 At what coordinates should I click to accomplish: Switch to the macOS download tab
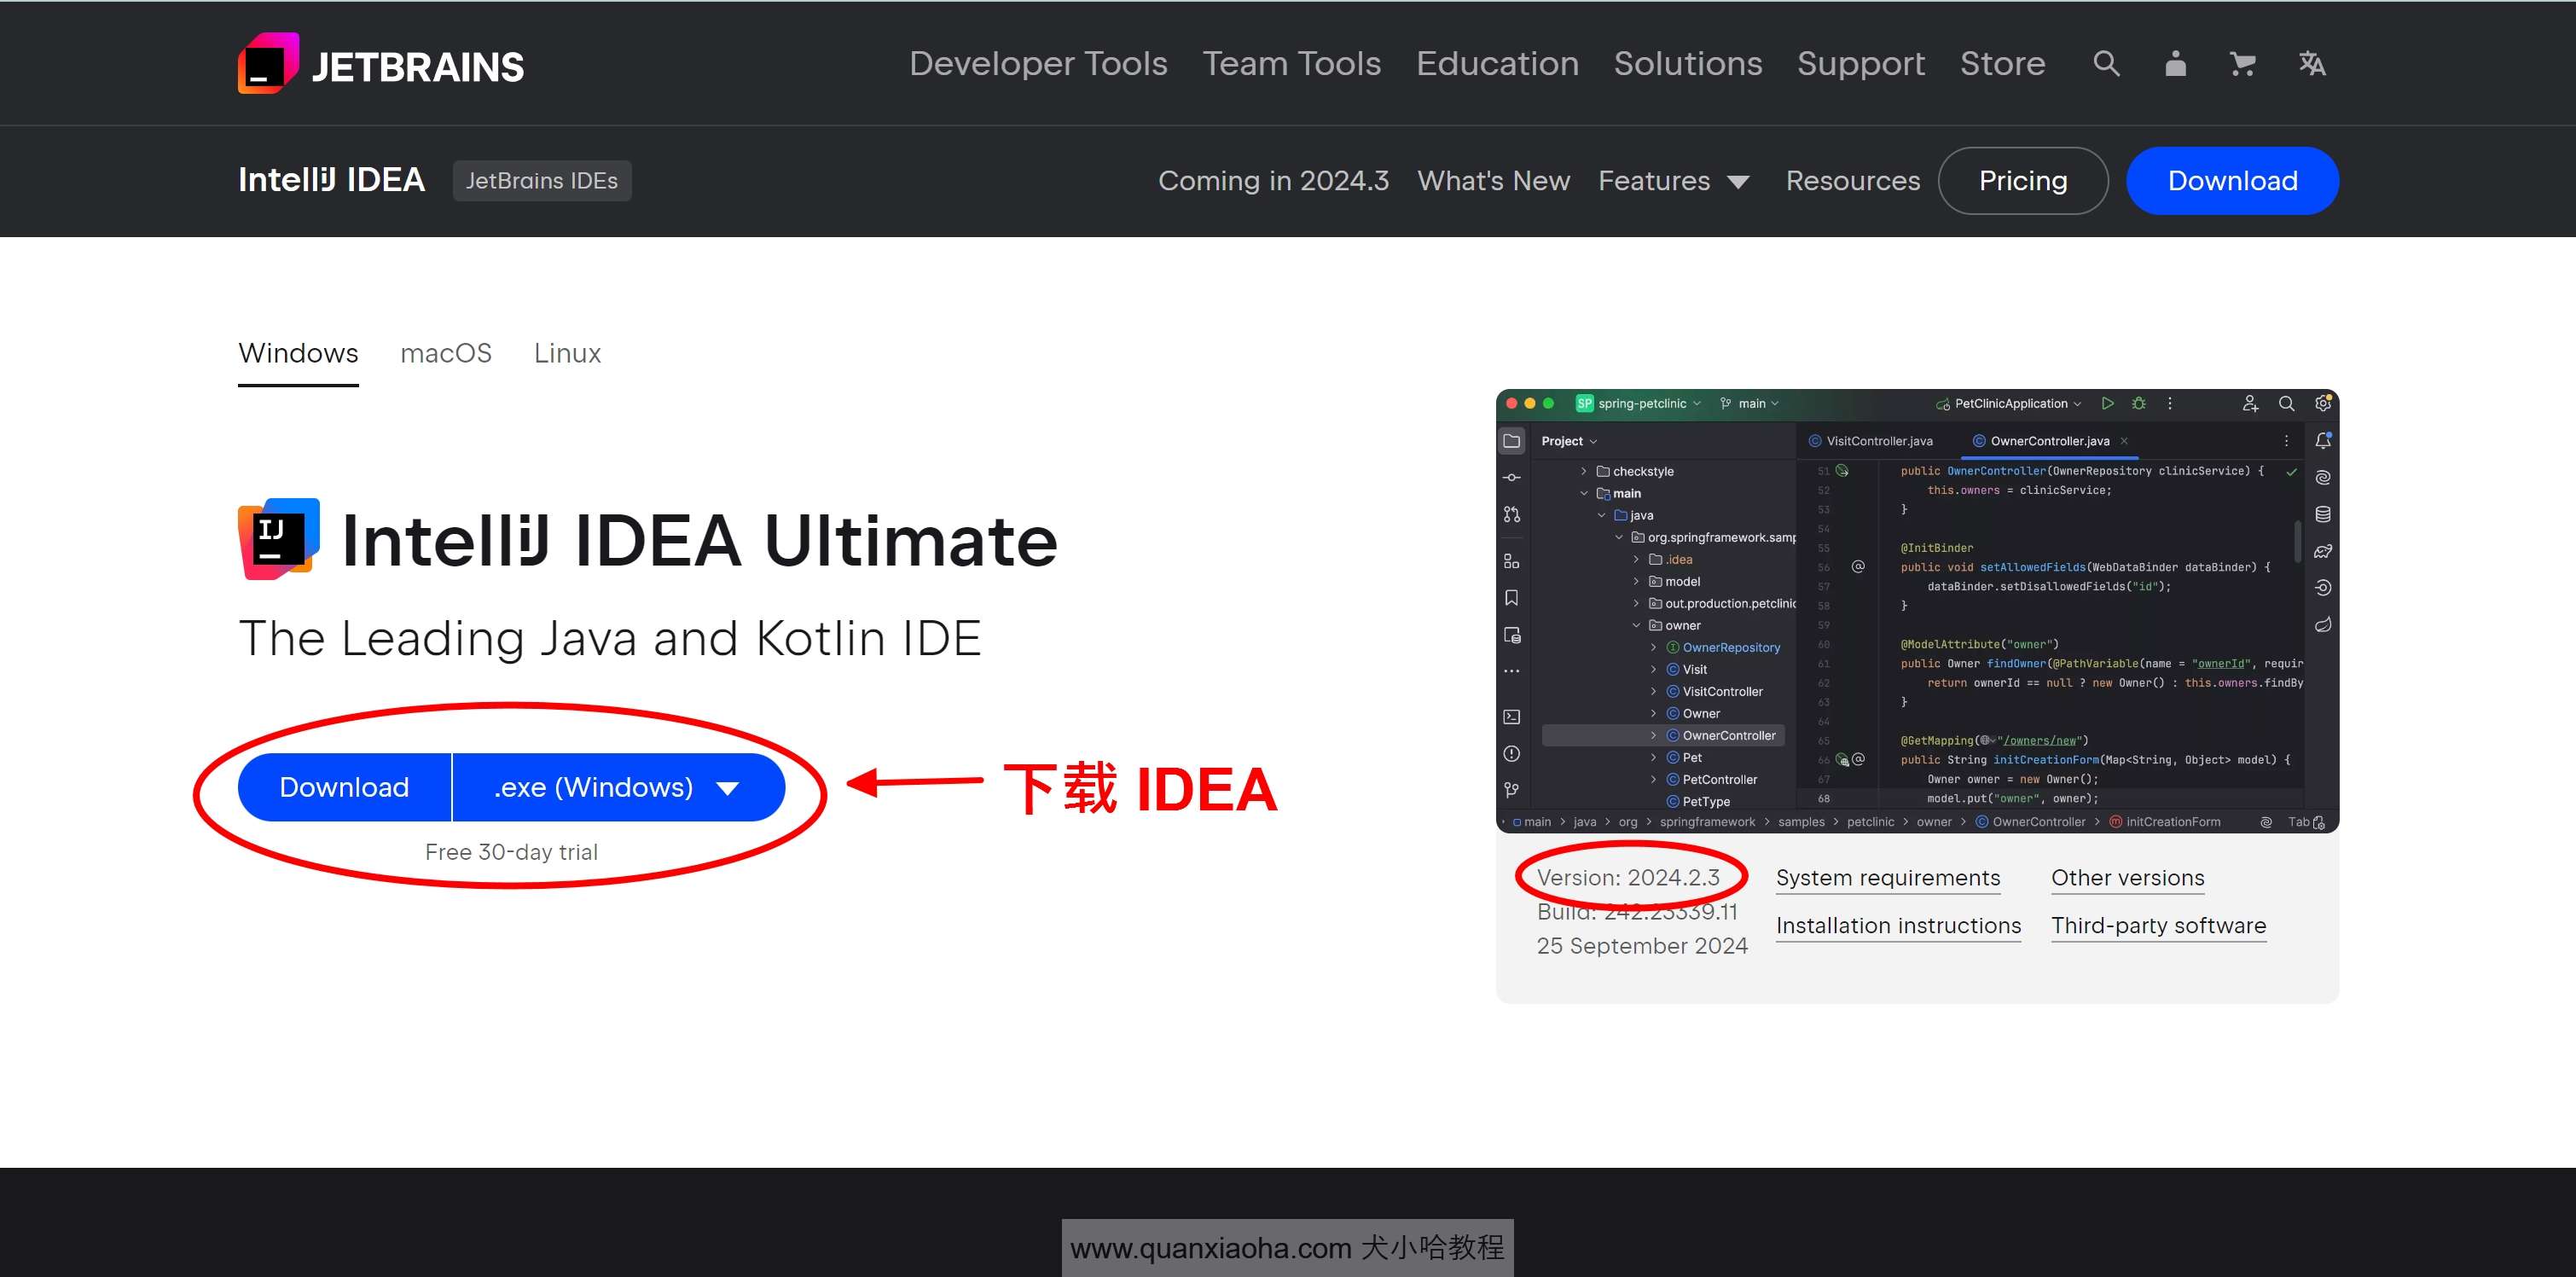pos(446,353)
